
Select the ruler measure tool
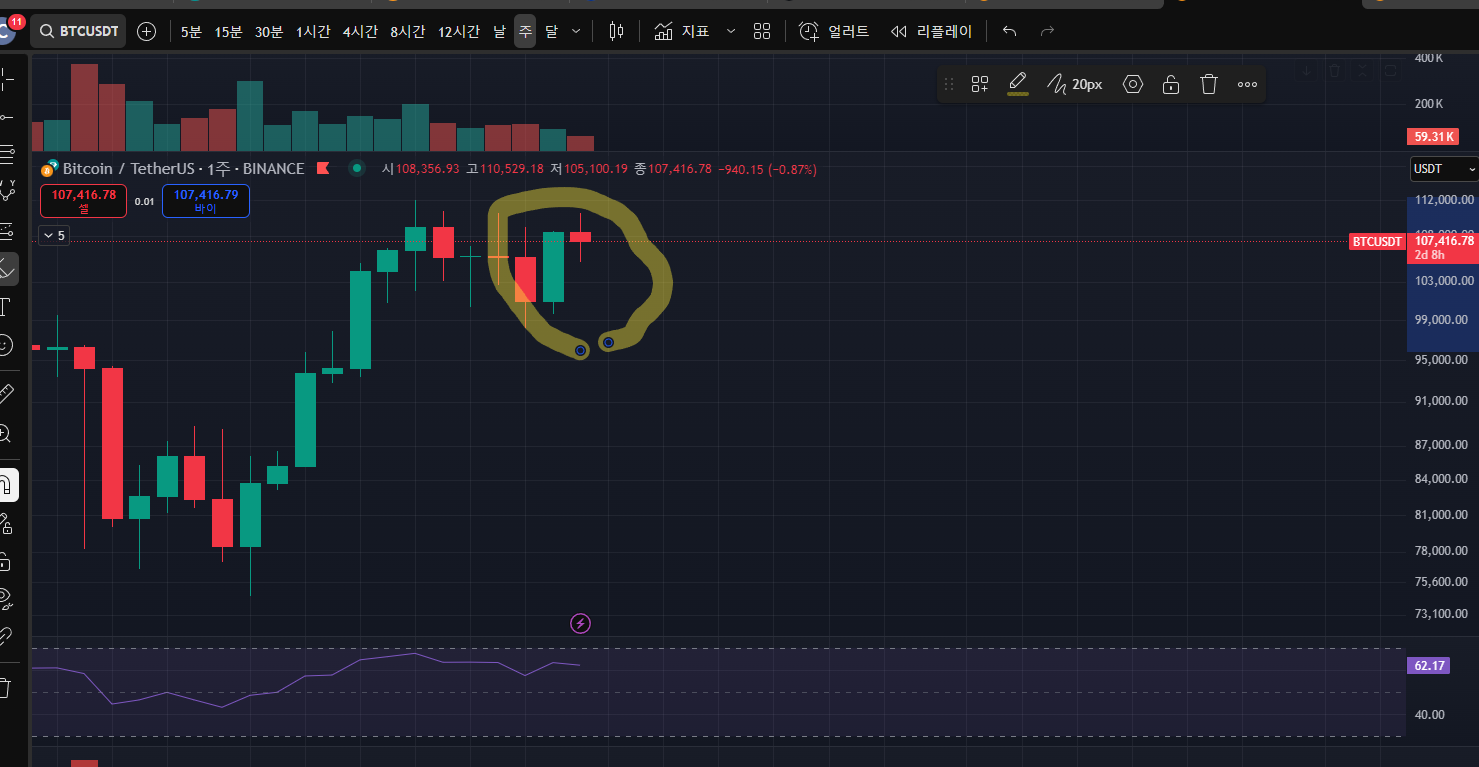tap(7, 394)
